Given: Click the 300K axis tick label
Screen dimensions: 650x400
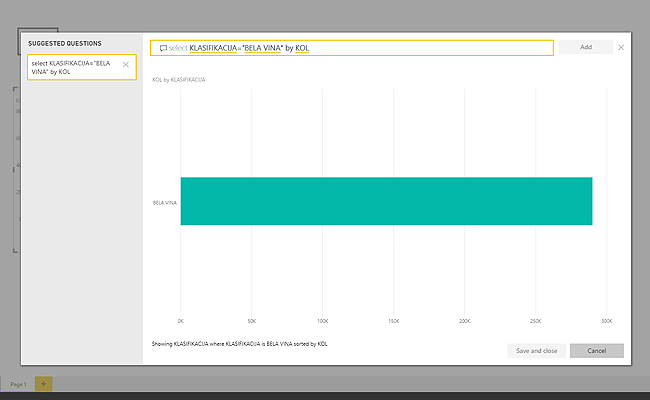Looking at the screenshot, I should 606,321.
